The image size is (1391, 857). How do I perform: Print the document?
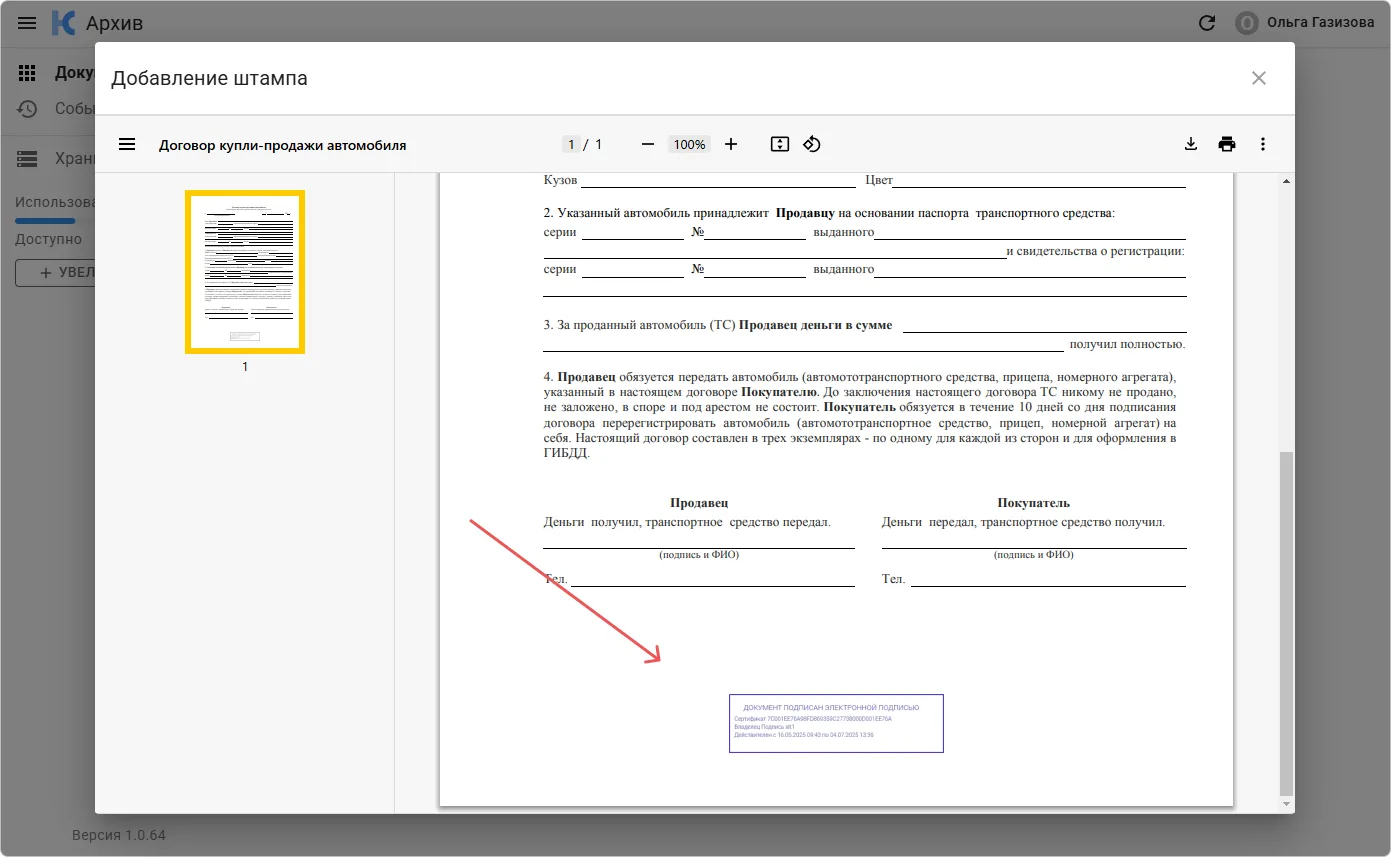point(1227,144)
